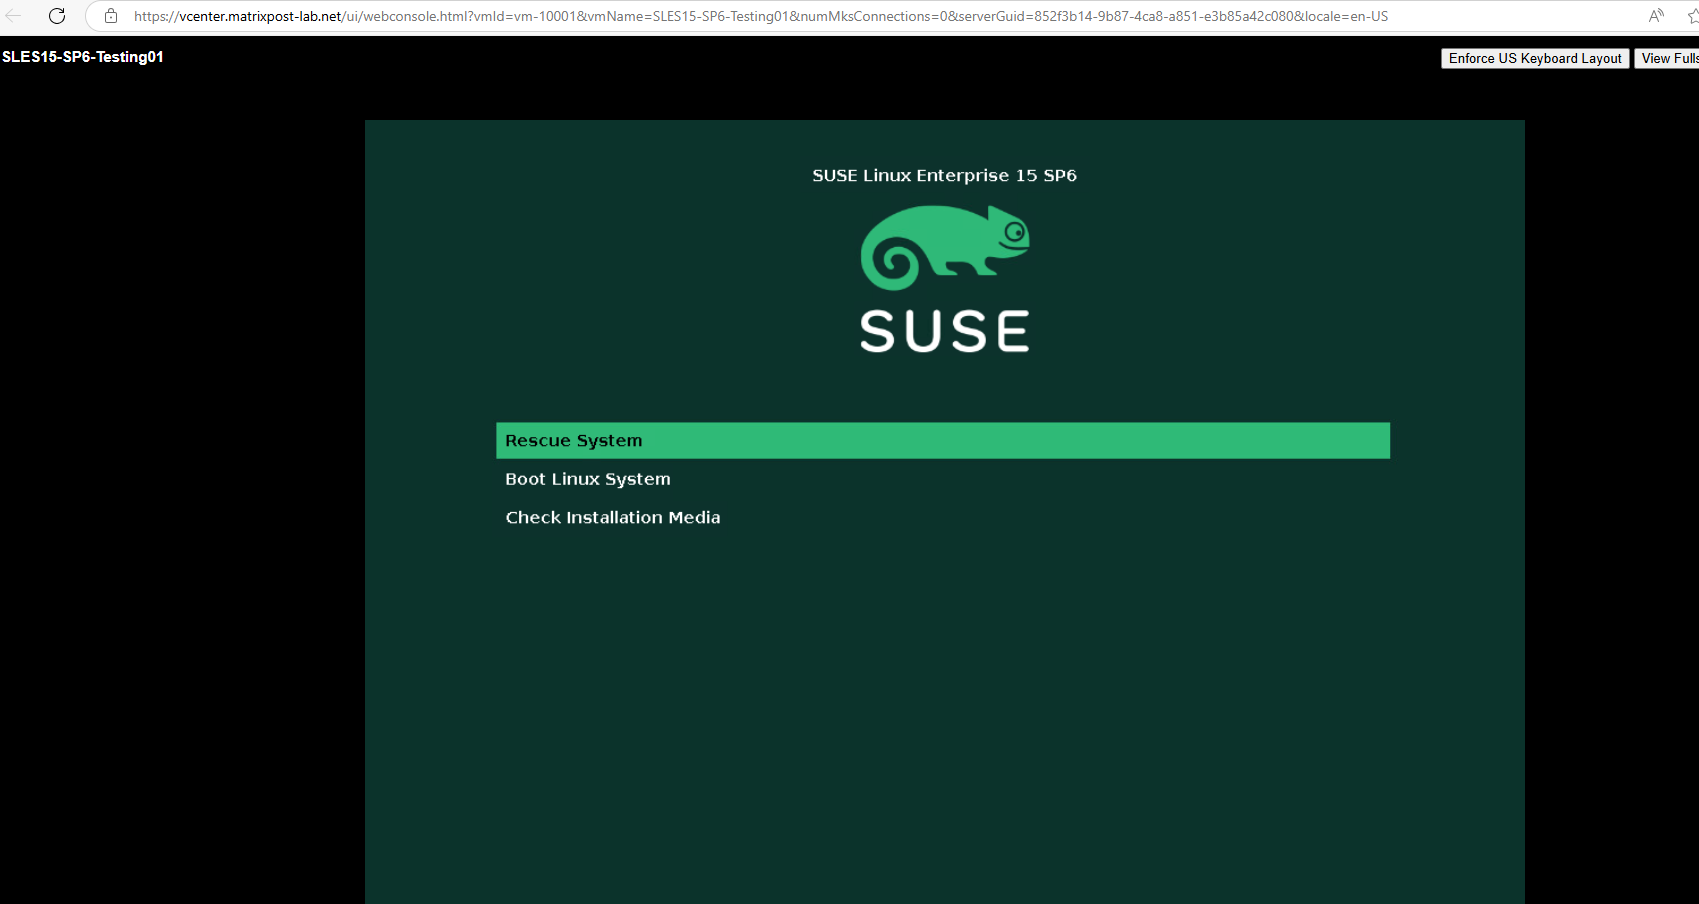Go back using the browser back arrow
The width and height of the screenshot is (1699, 904).
coord(14,16)
